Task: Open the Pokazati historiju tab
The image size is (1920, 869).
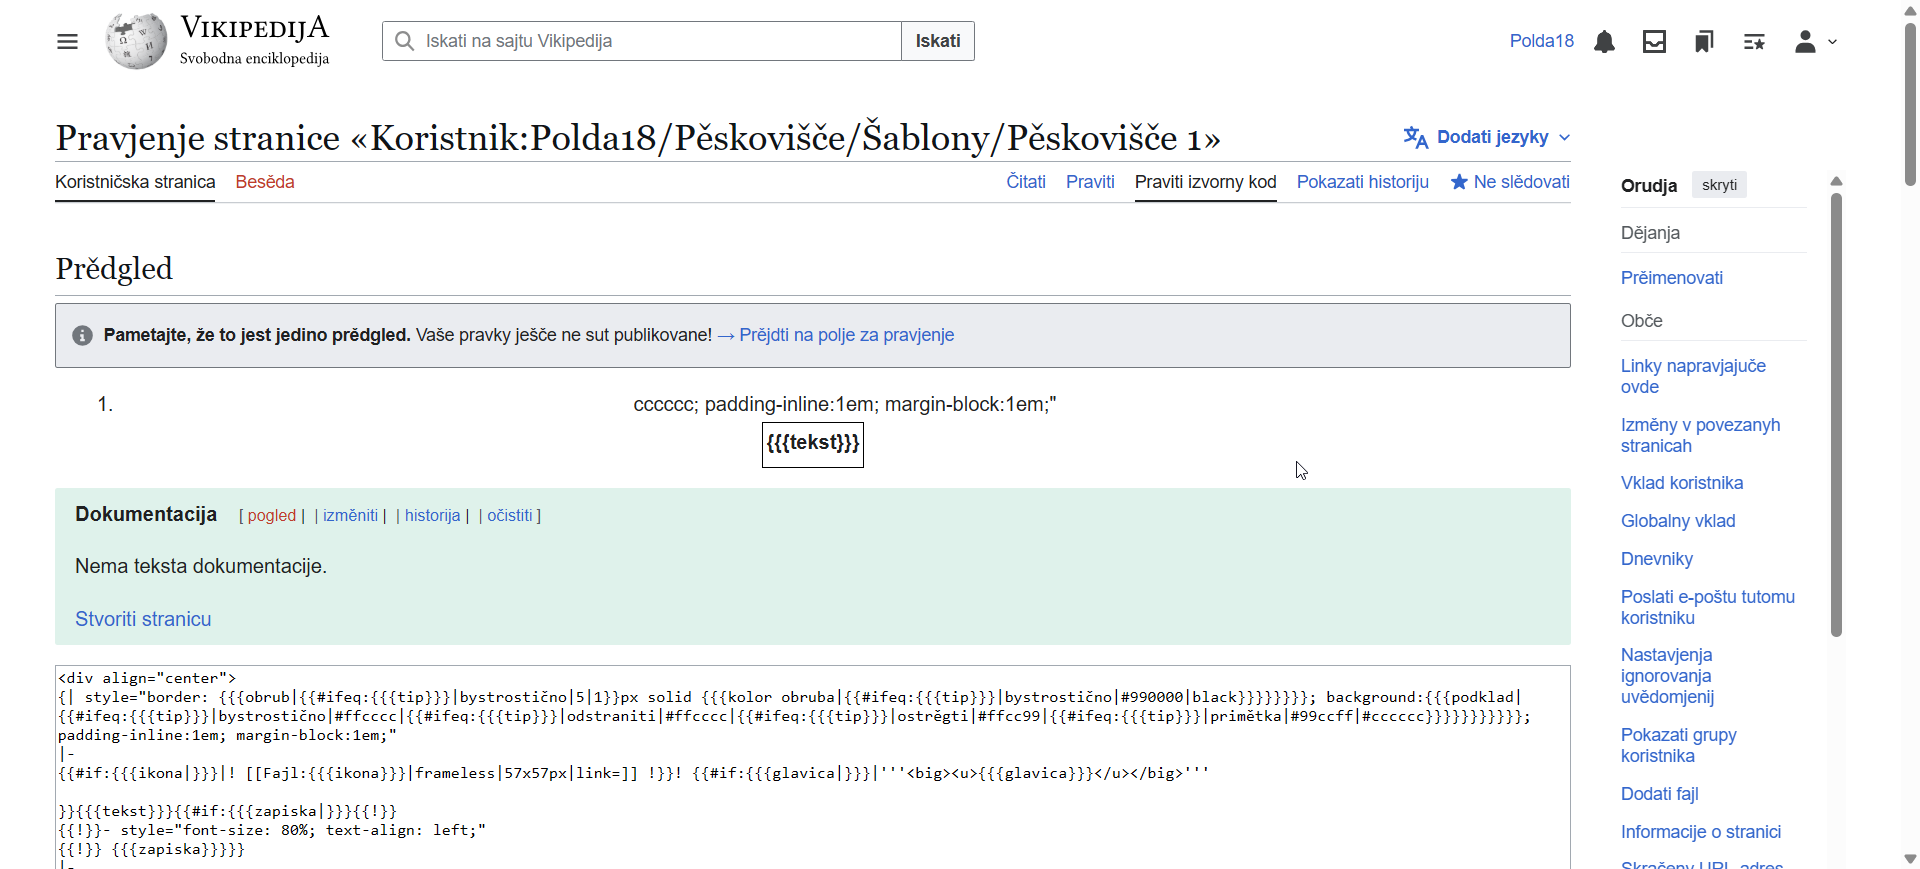Action: [1363, 182]
